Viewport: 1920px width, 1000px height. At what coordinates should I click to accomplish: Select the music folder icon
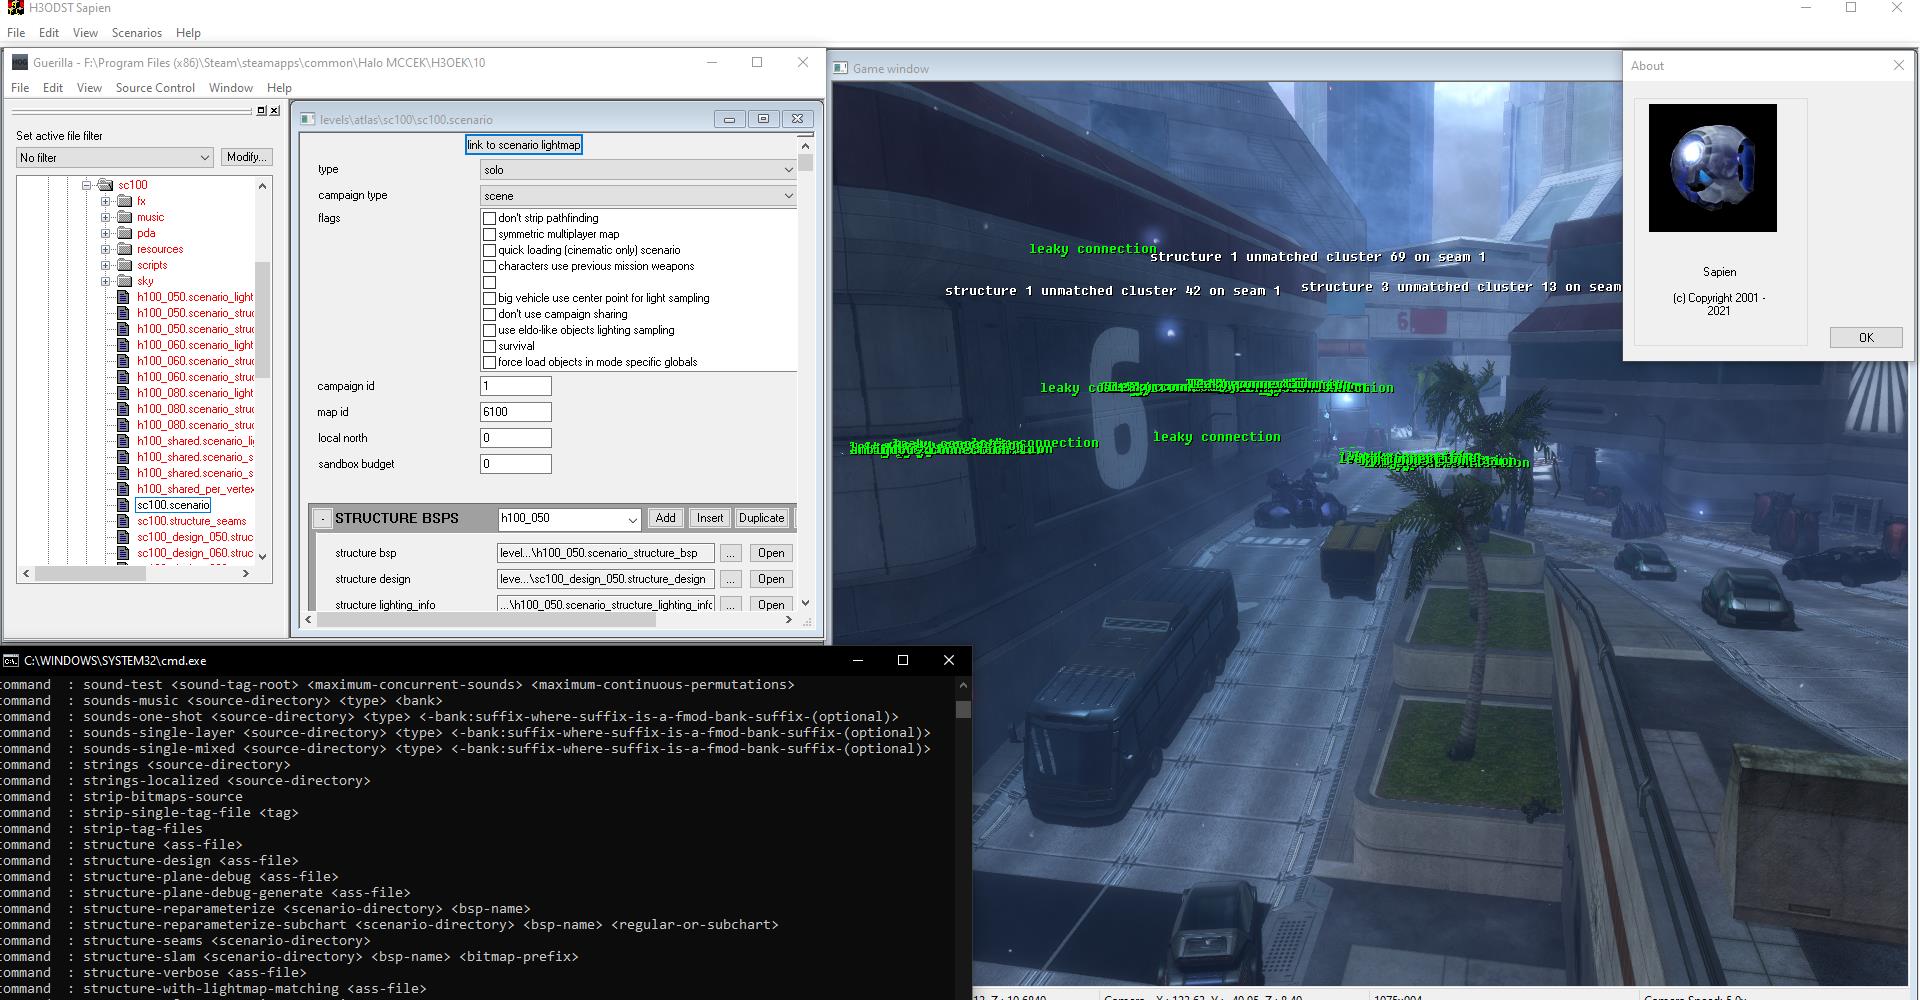pos(125,217)
